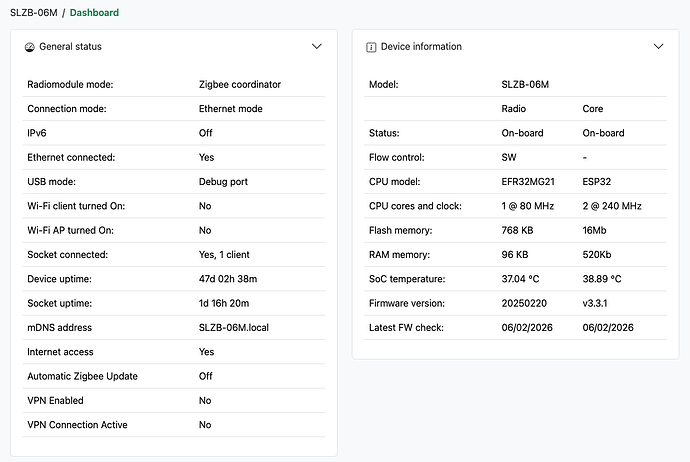Select the Ethernet mode value
Image resolution: width=690 pixels, height=462 pixels.
(x=231, y=109)
